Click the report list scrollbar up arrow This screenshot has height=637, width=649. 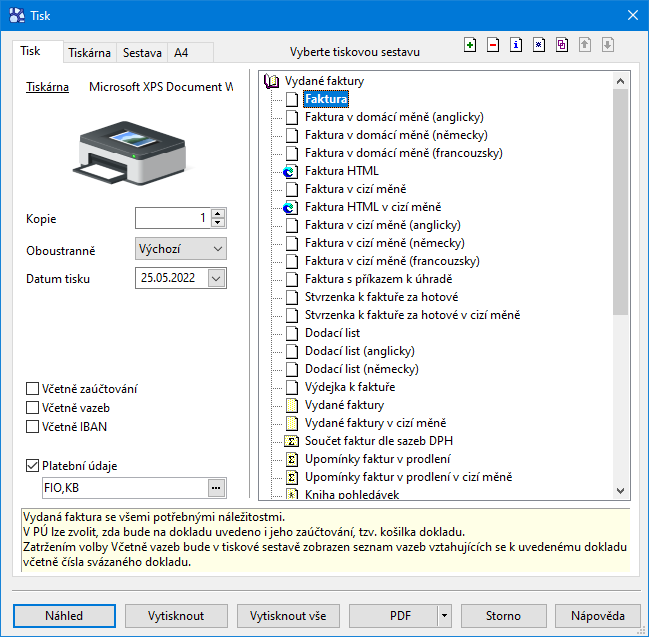[620, 81]
